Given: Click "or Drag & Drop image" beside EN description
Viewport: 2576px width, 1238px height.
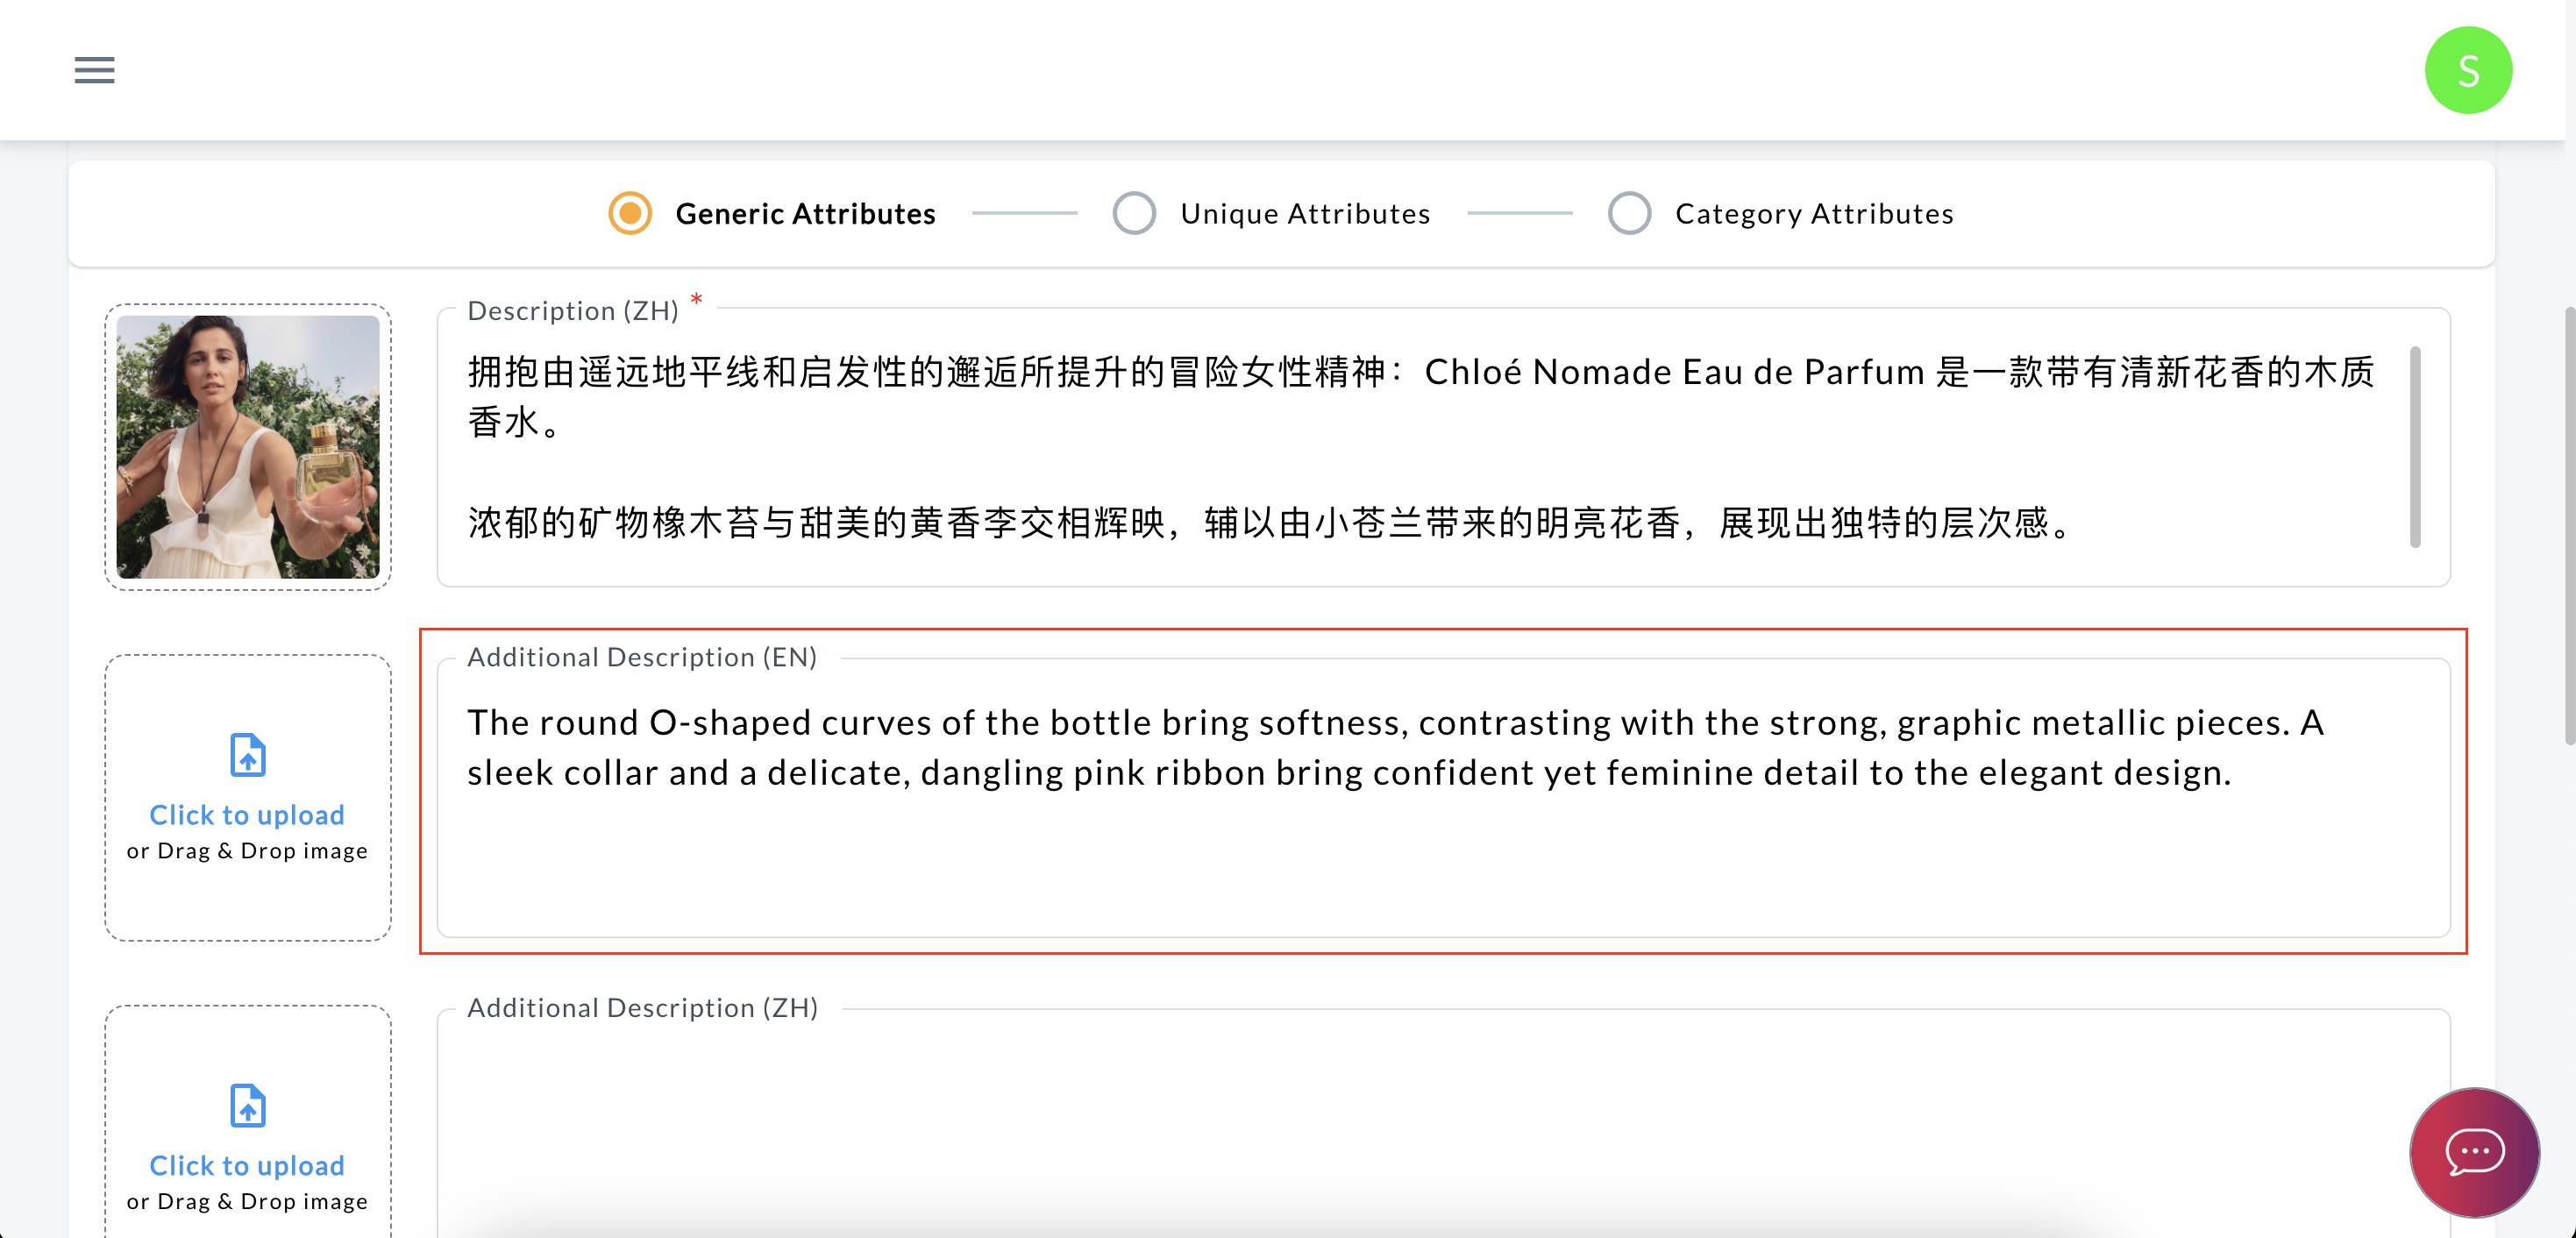Looking at the screenshot, I should click(247, 851).
